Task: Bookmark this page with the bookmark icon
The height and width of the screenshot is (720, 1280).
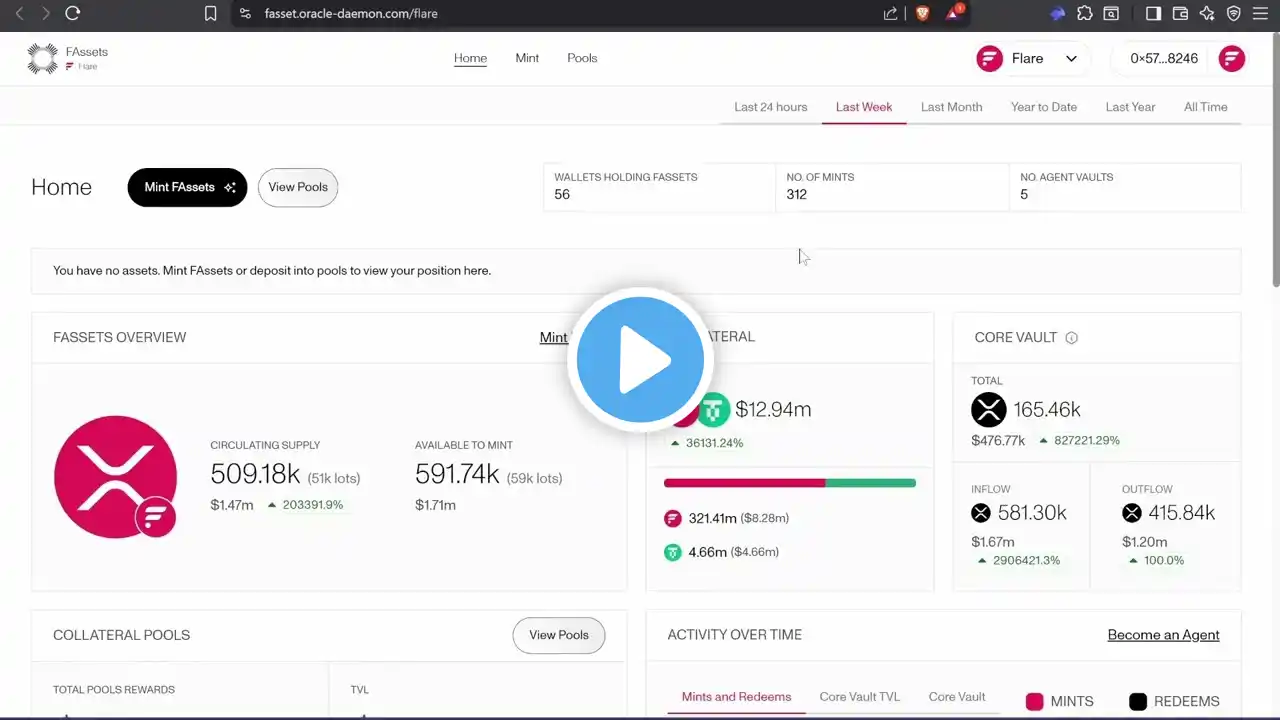Action: coord(210,13)
